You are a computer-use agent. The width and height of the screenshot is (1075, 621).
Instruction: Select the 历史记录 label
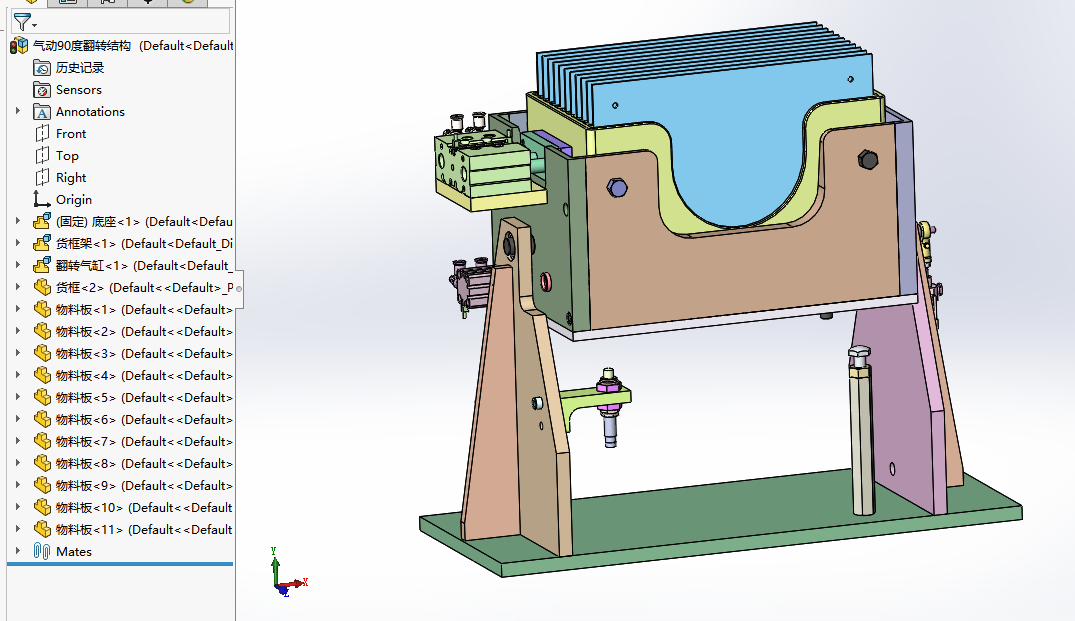tap(80, 68)
